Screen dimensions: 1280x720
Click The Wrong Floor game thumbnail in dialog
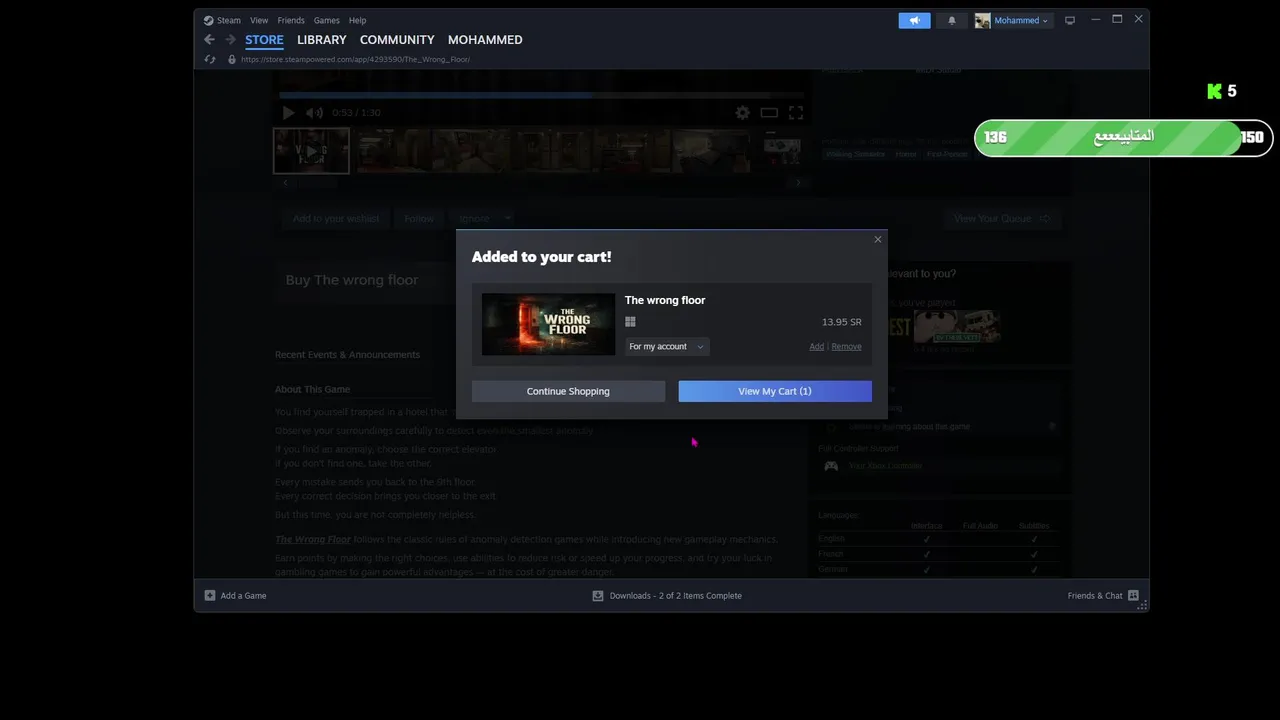pyautogui.click(x=548, y=324)
